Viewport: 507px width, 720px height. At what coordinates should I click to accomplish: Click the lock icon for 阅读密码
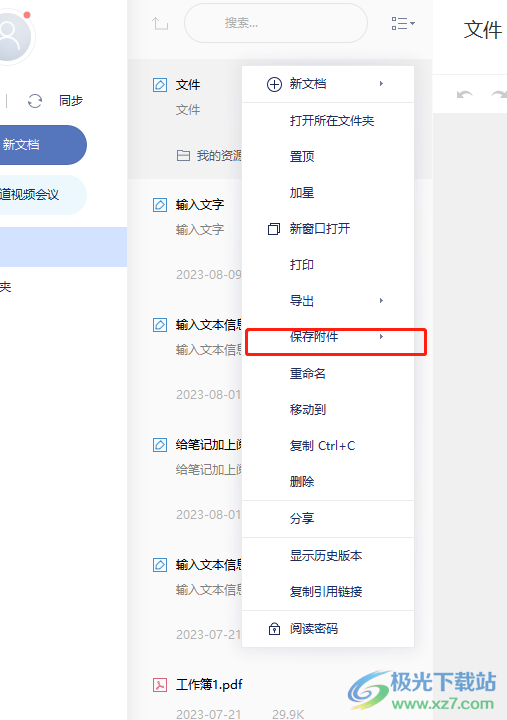click(274, 629)
